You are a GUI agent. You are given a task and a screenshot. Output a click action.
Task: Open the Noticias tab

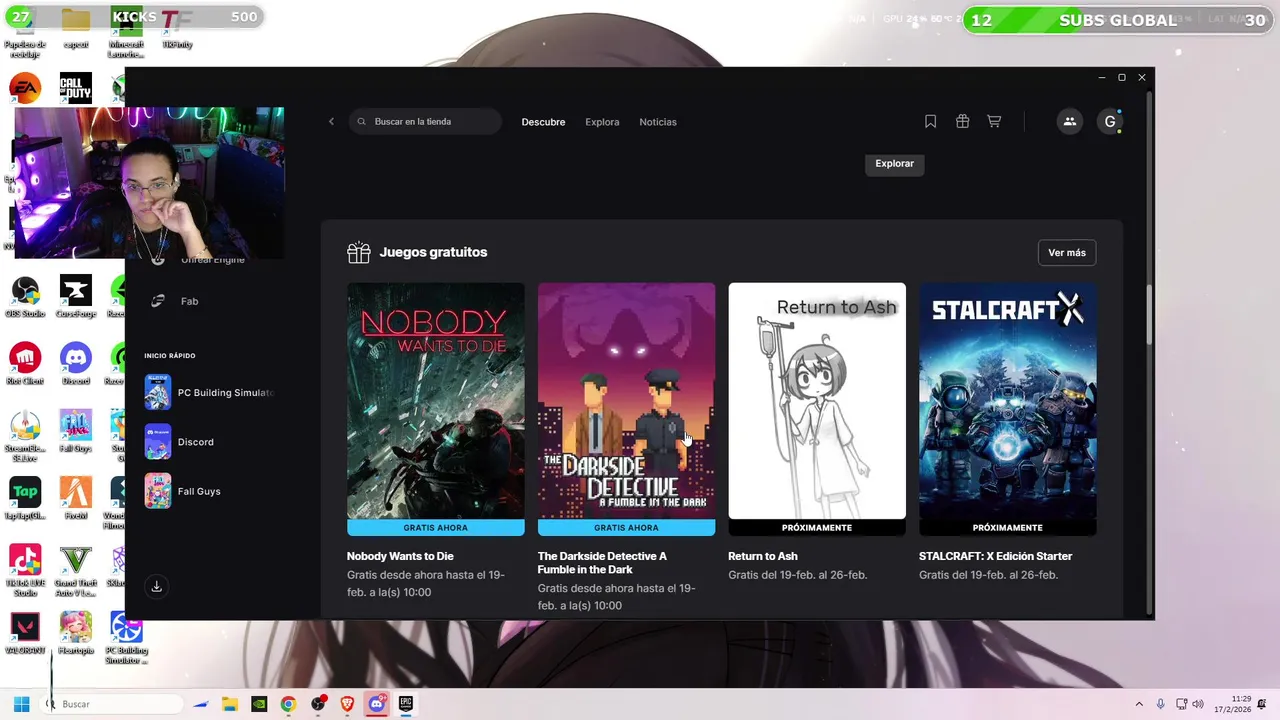[658, 122]
